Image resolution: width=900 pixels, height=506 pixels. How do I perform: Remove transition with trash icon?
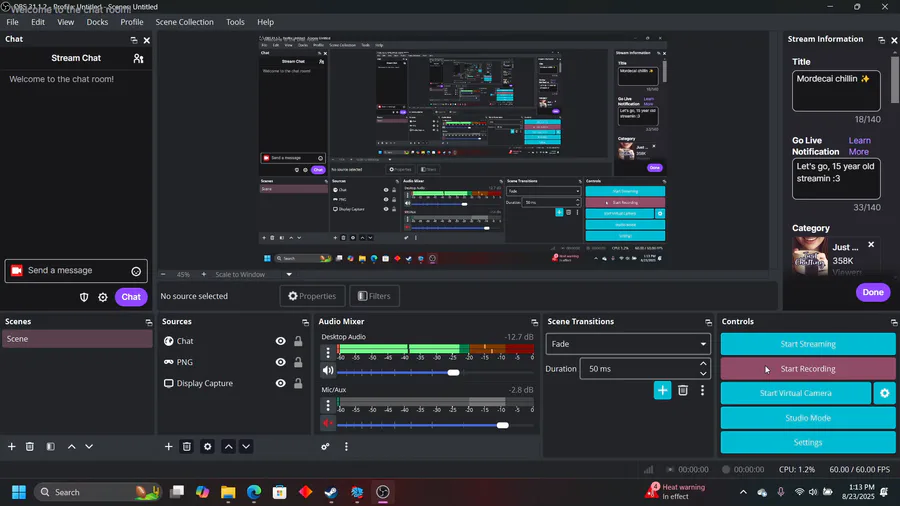682,390
